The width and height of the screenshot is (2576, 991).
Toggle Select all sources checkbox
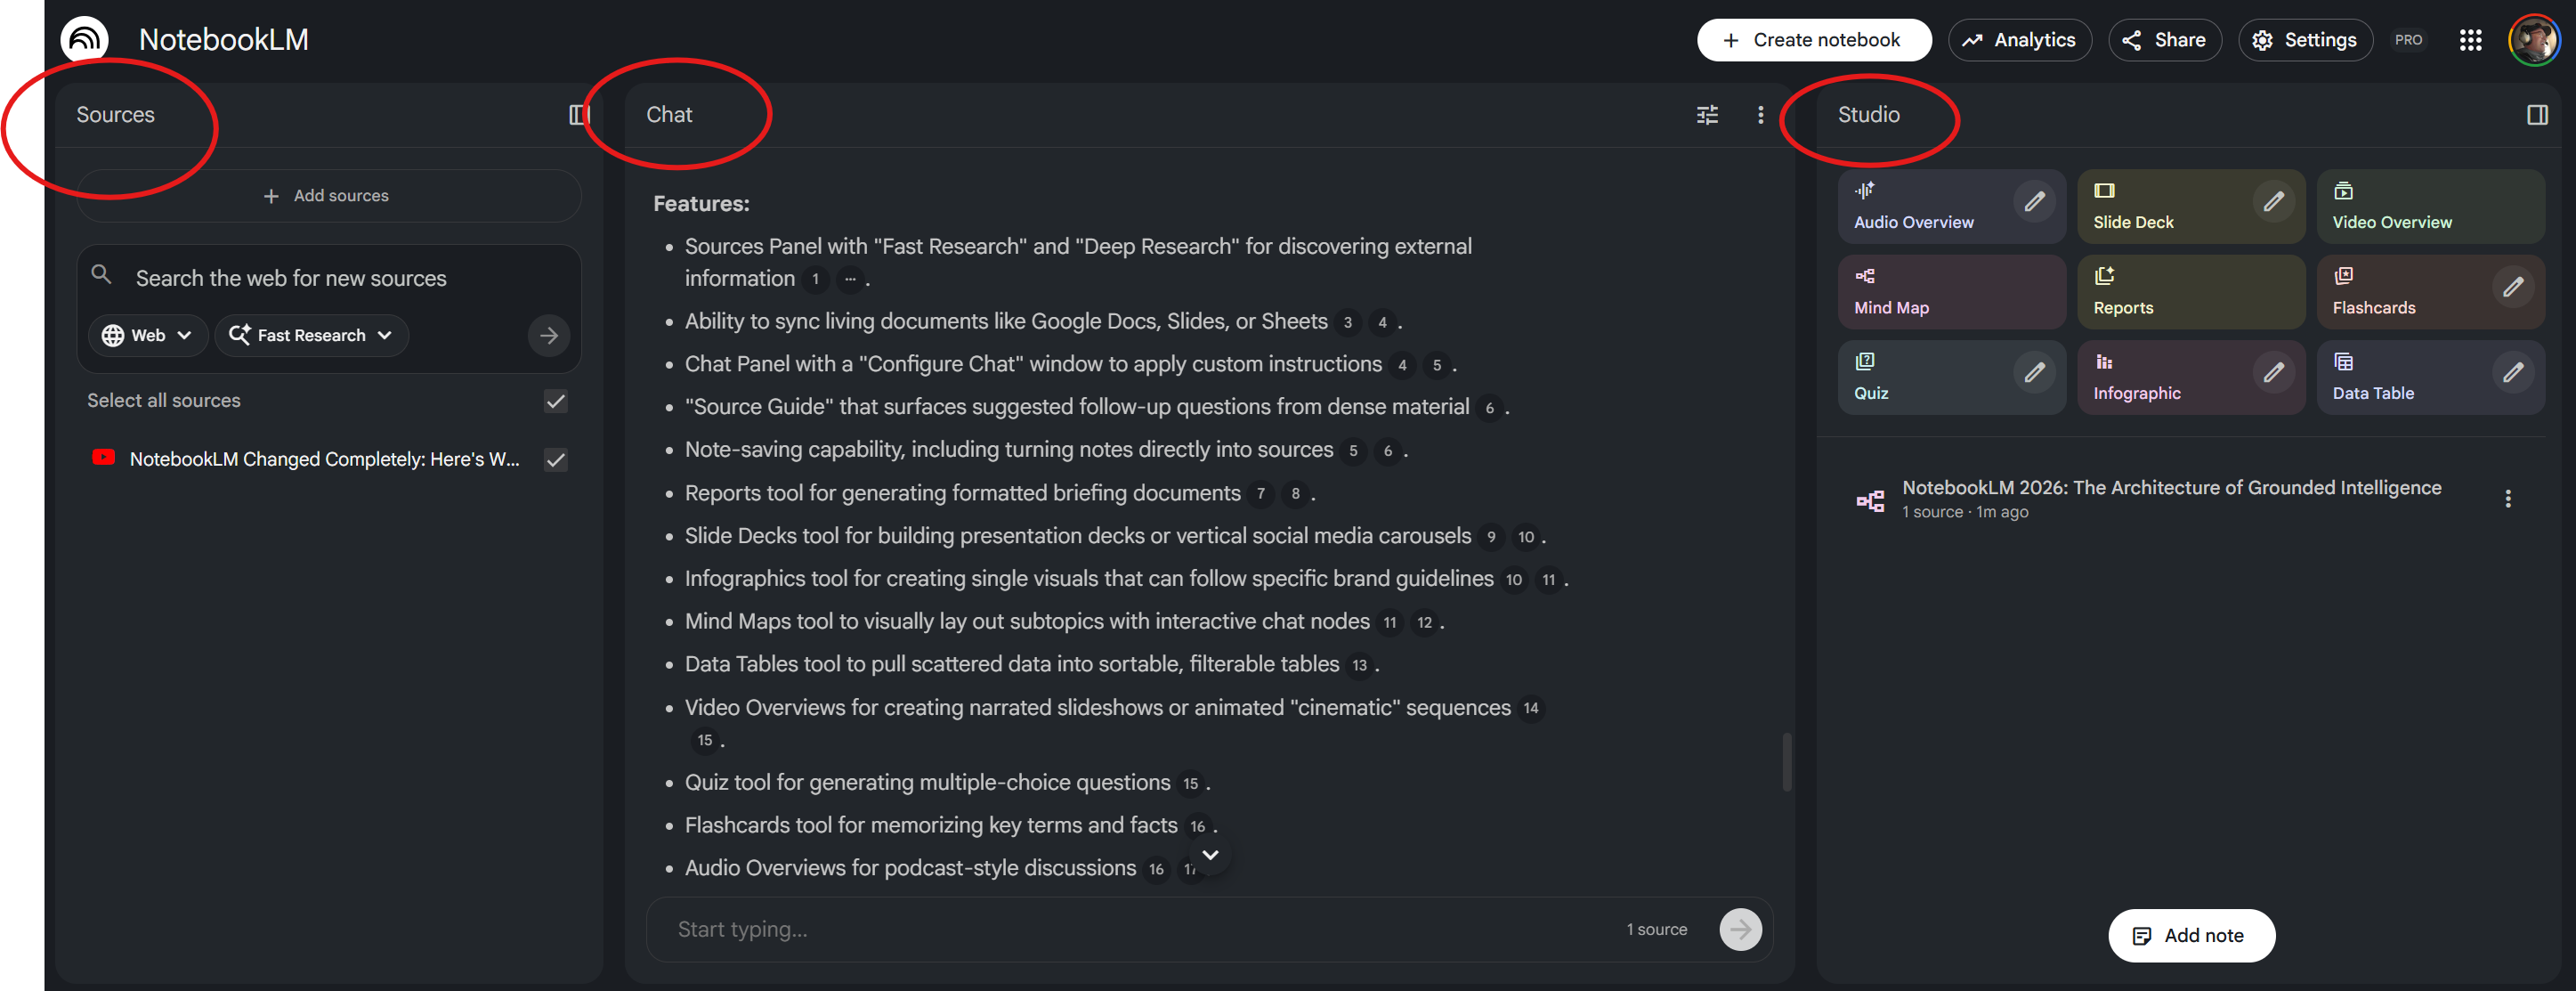pos(555,401)
